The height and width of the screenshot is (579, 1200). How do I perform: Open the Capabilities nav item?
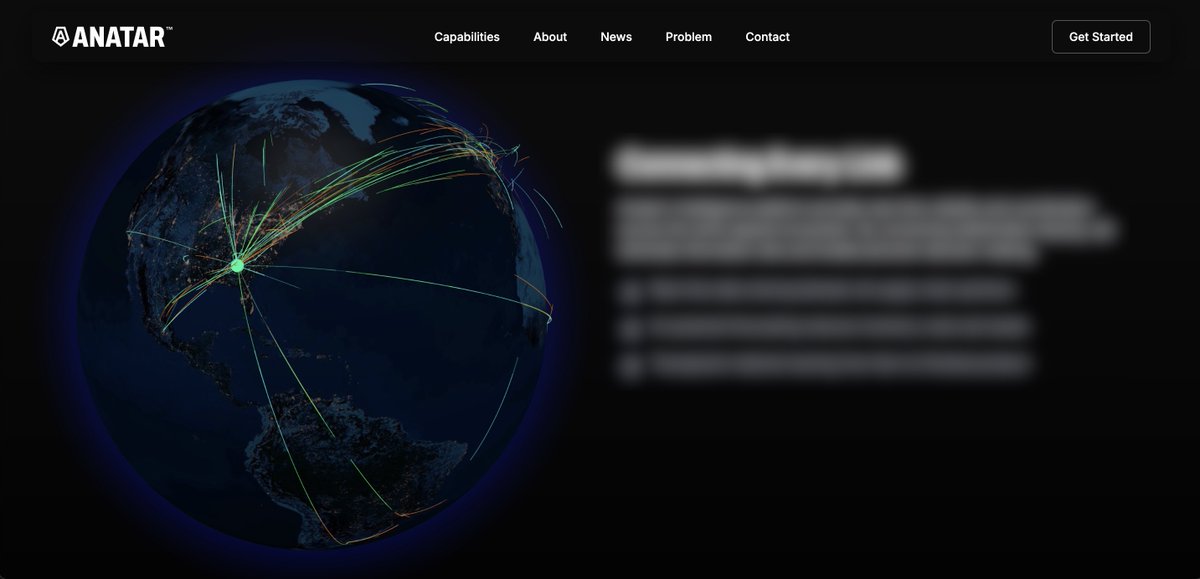click(467, 37)
